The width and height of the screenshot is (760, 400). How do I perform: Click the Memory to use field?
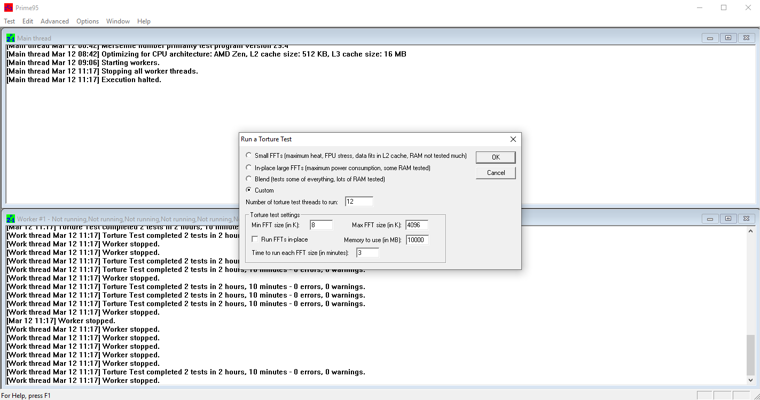click(x=417, y=240)
